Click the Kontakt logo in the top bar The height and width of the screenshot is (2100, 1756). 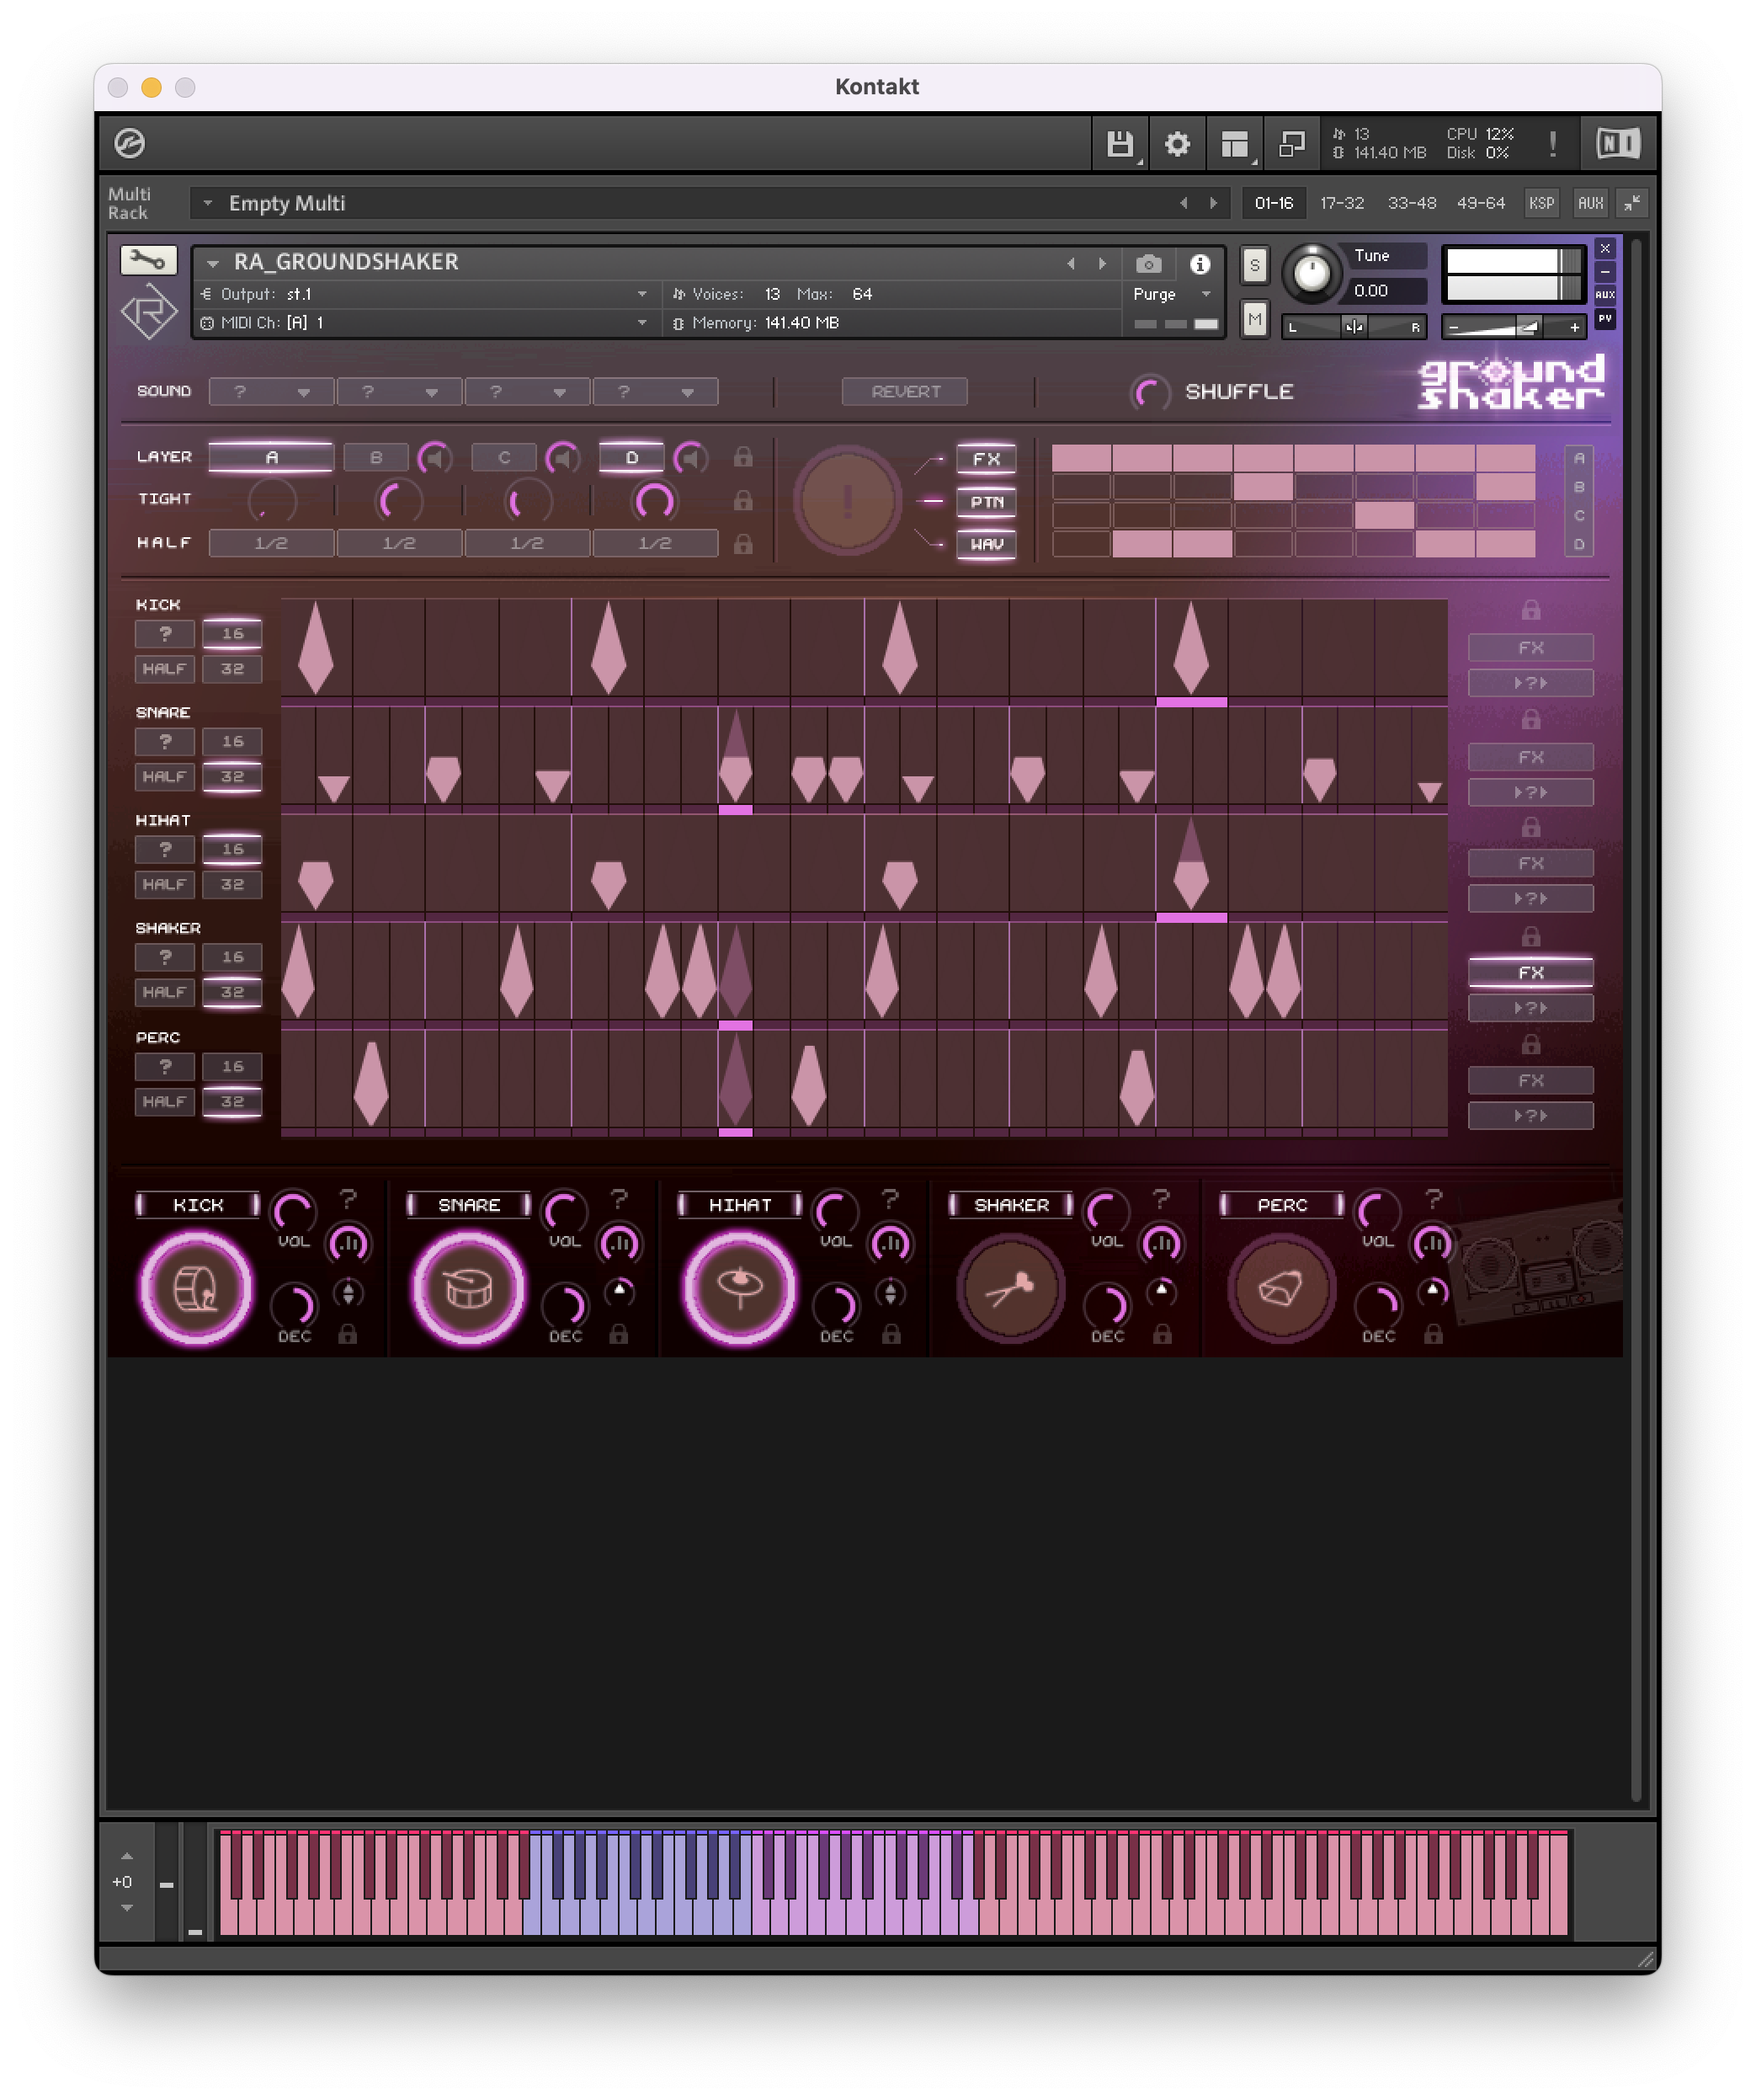coord(130,143)
